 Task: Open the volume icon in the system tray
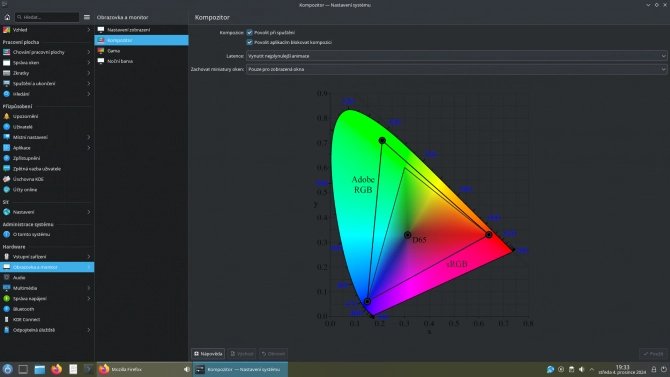coord(582,369)
